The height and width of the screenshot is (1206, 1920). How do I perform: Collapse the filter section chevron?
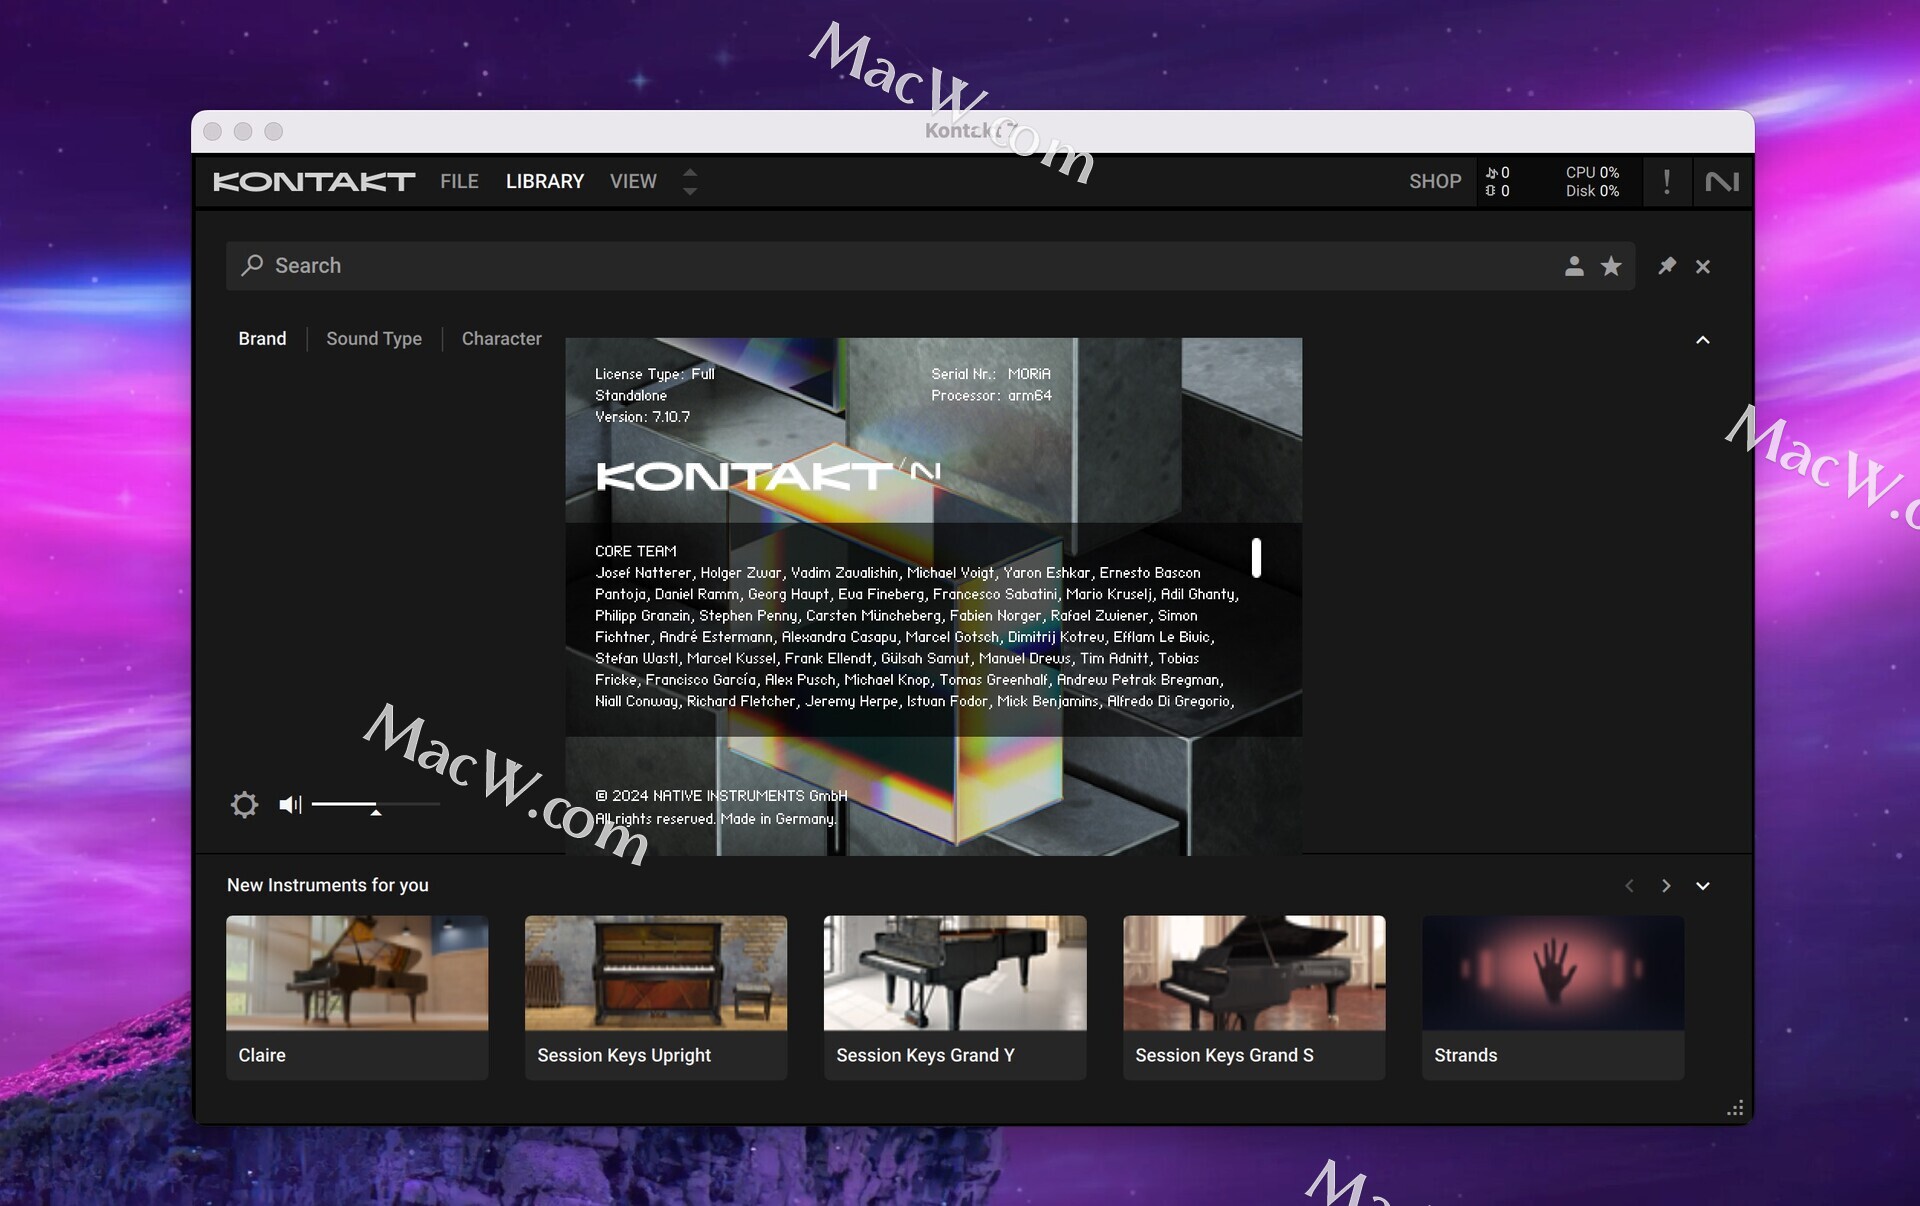(x=1703, y=340)
